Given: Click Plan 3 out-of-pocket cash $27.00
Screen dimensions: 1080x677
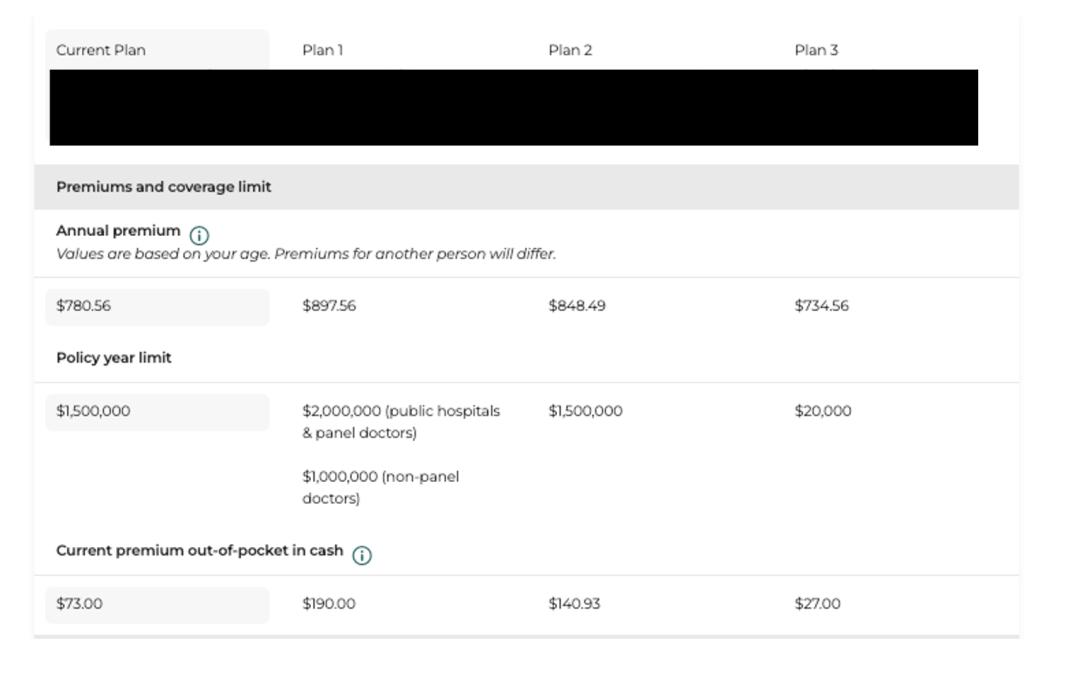Looking at the screenshot, I should 818,604.
